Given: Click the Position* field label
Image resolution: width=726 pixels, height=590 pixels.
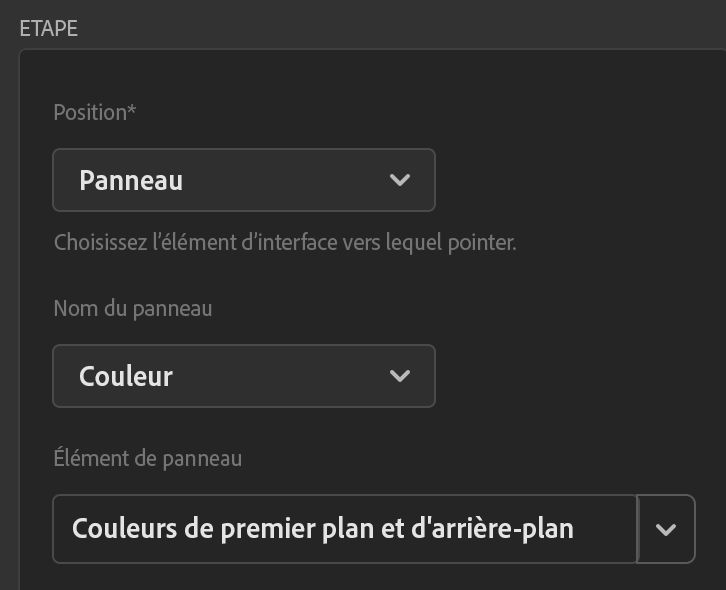Looking at the screenshot, I should [90, 112].
